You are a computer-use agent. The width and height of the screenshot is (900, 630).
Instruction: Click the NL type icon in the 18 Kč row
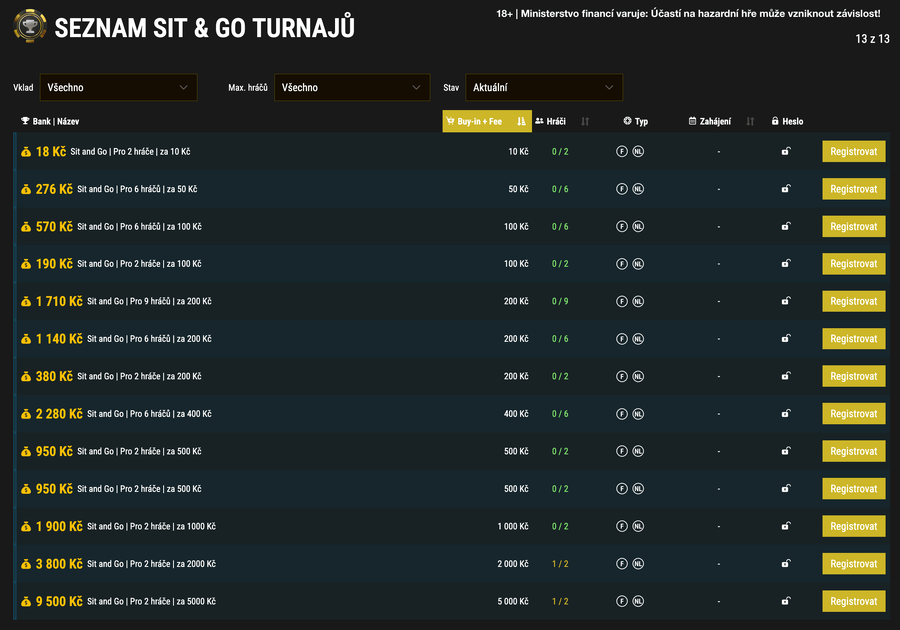tap(638, 151)
